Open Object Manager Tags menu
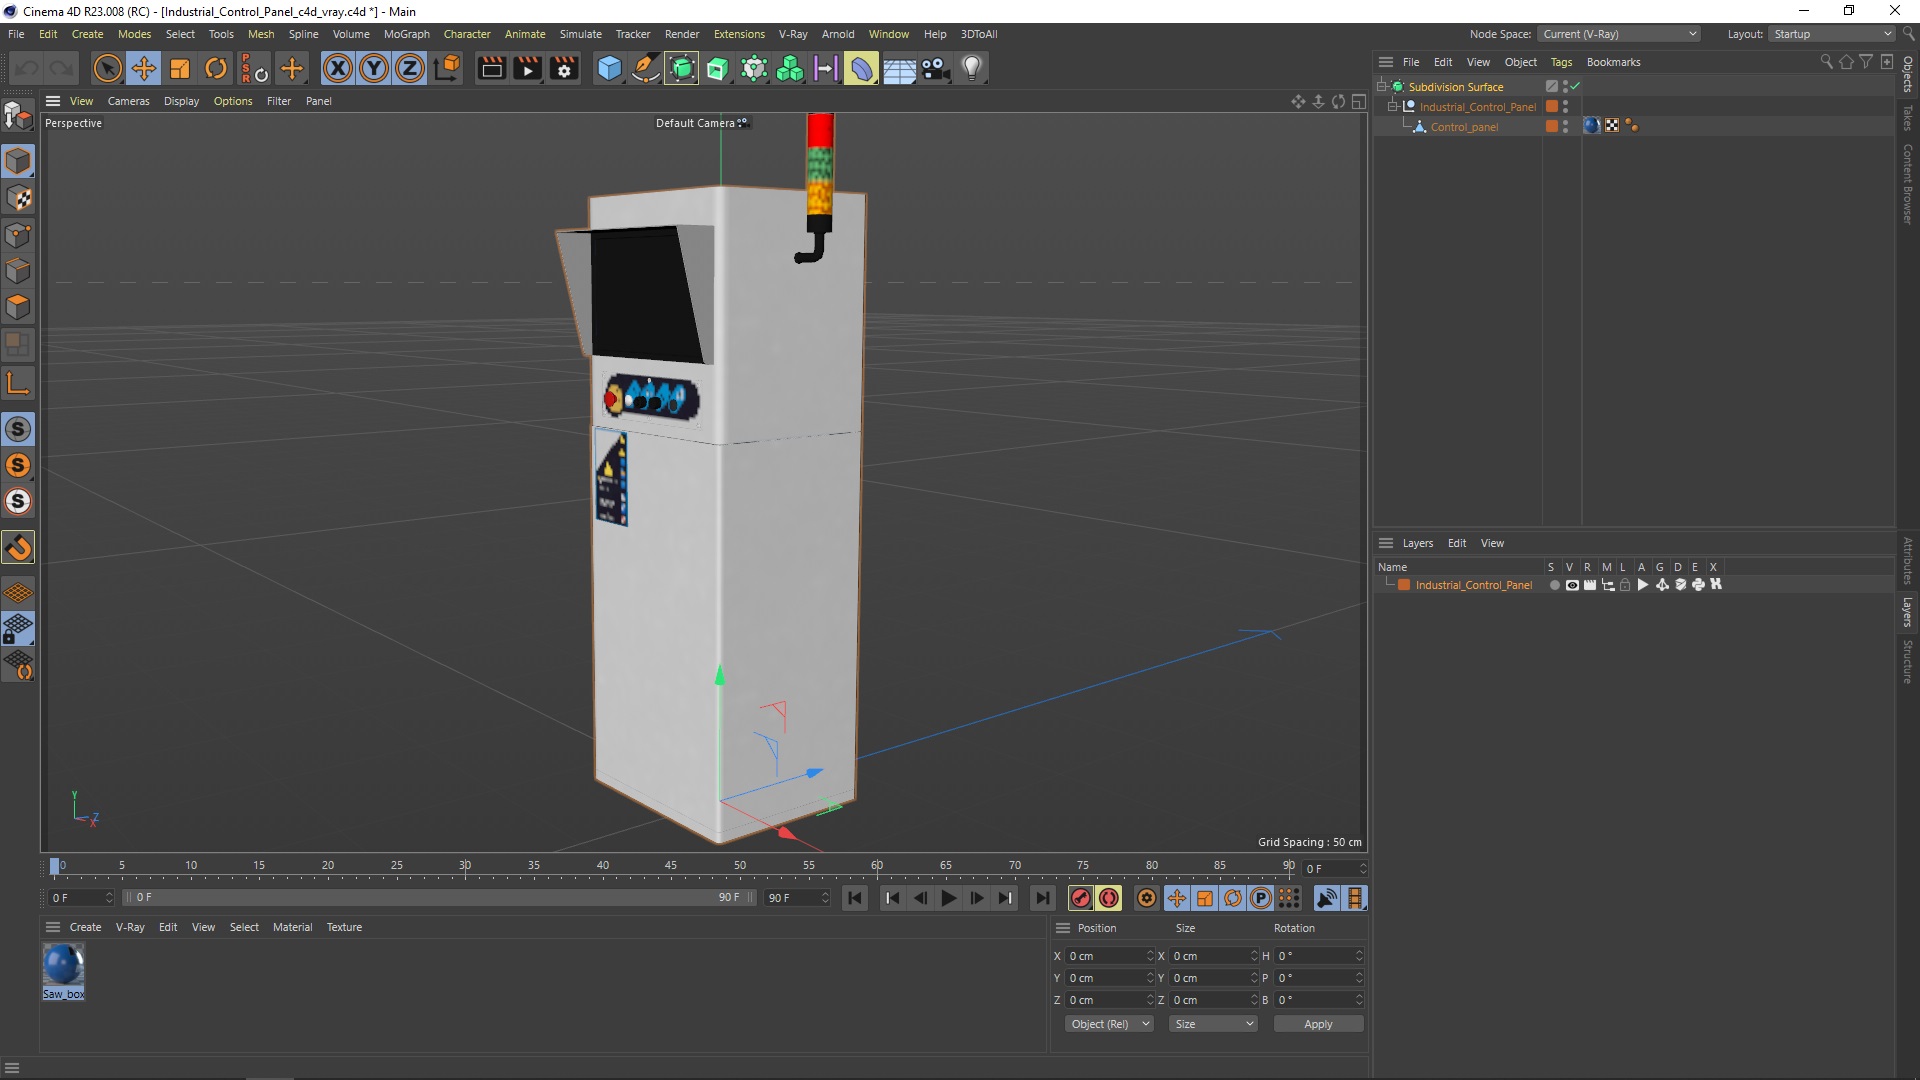The height and width of the screenshot is (1080, 1920). point(1561,62)
